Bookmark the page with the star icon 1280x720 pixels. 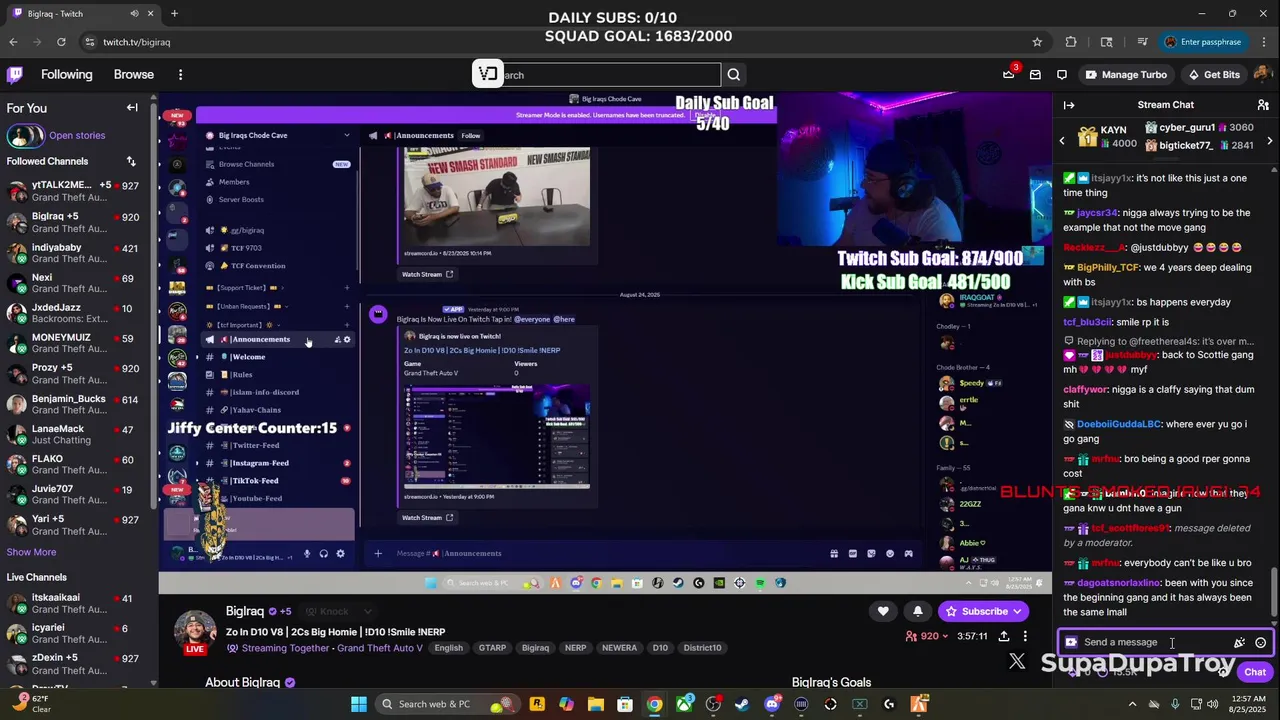point(1037,42)
